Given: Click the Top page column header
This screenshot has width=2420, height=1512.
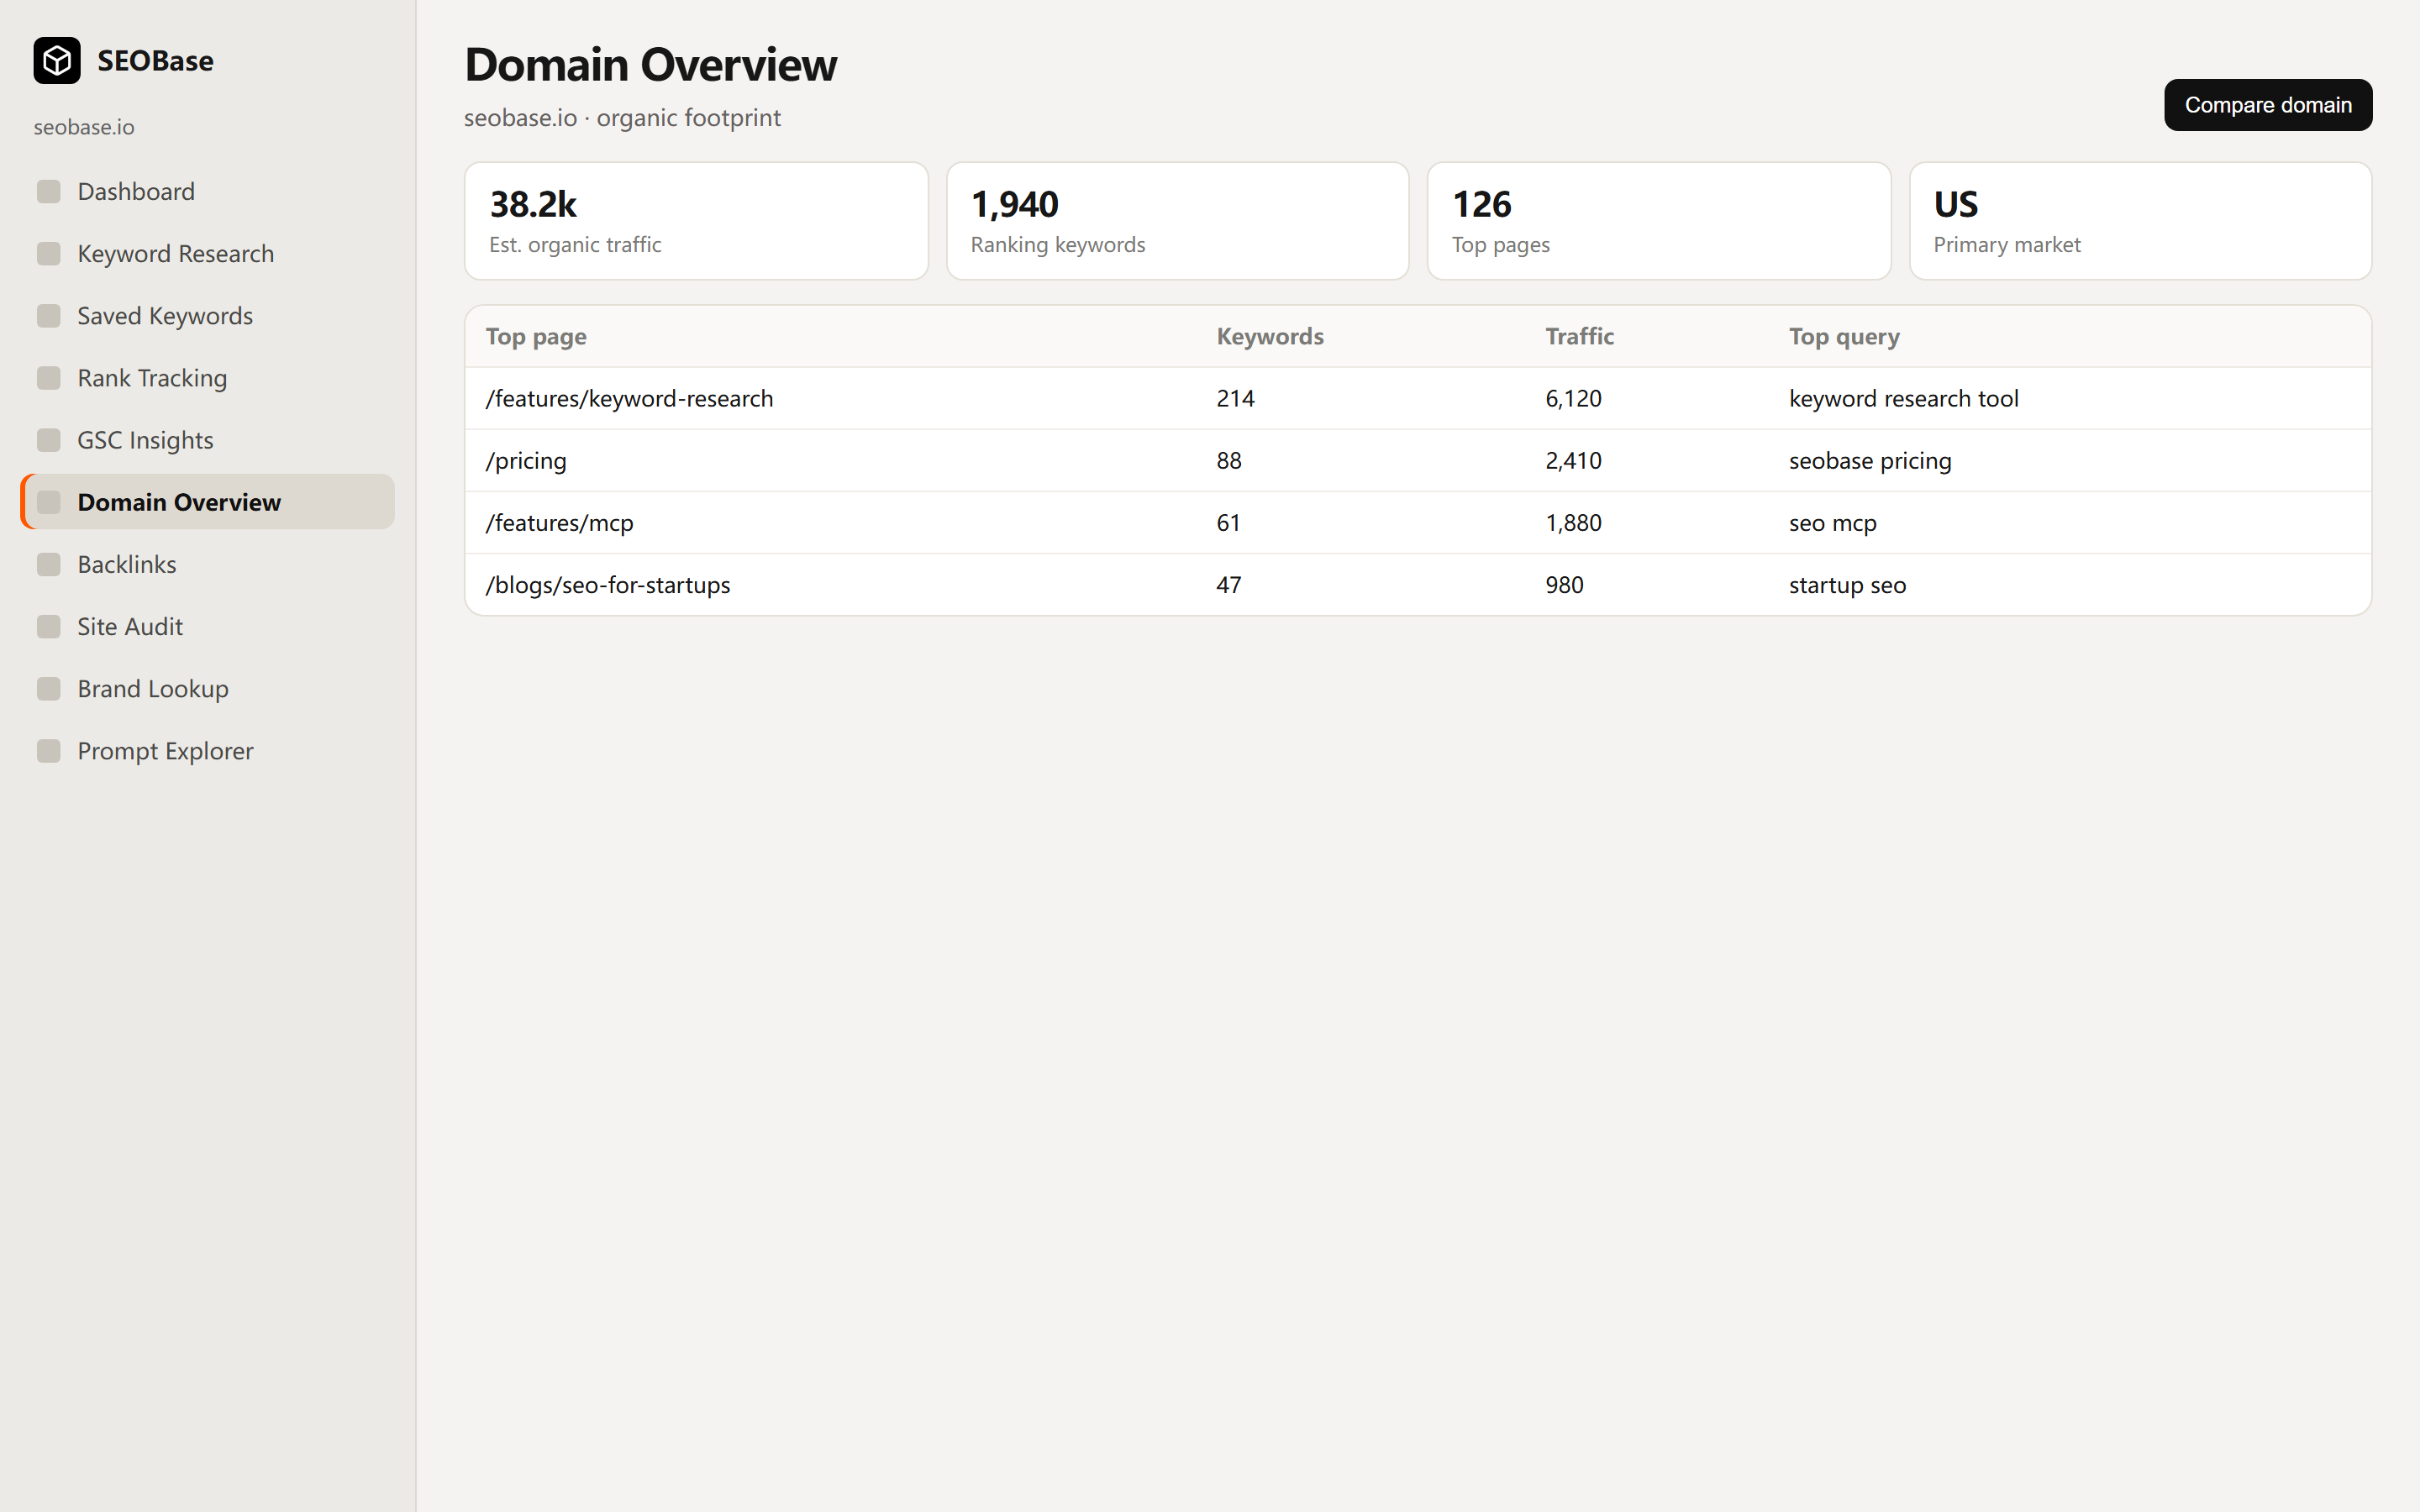Looking at the screenshot, I should [x=536, y=337].
